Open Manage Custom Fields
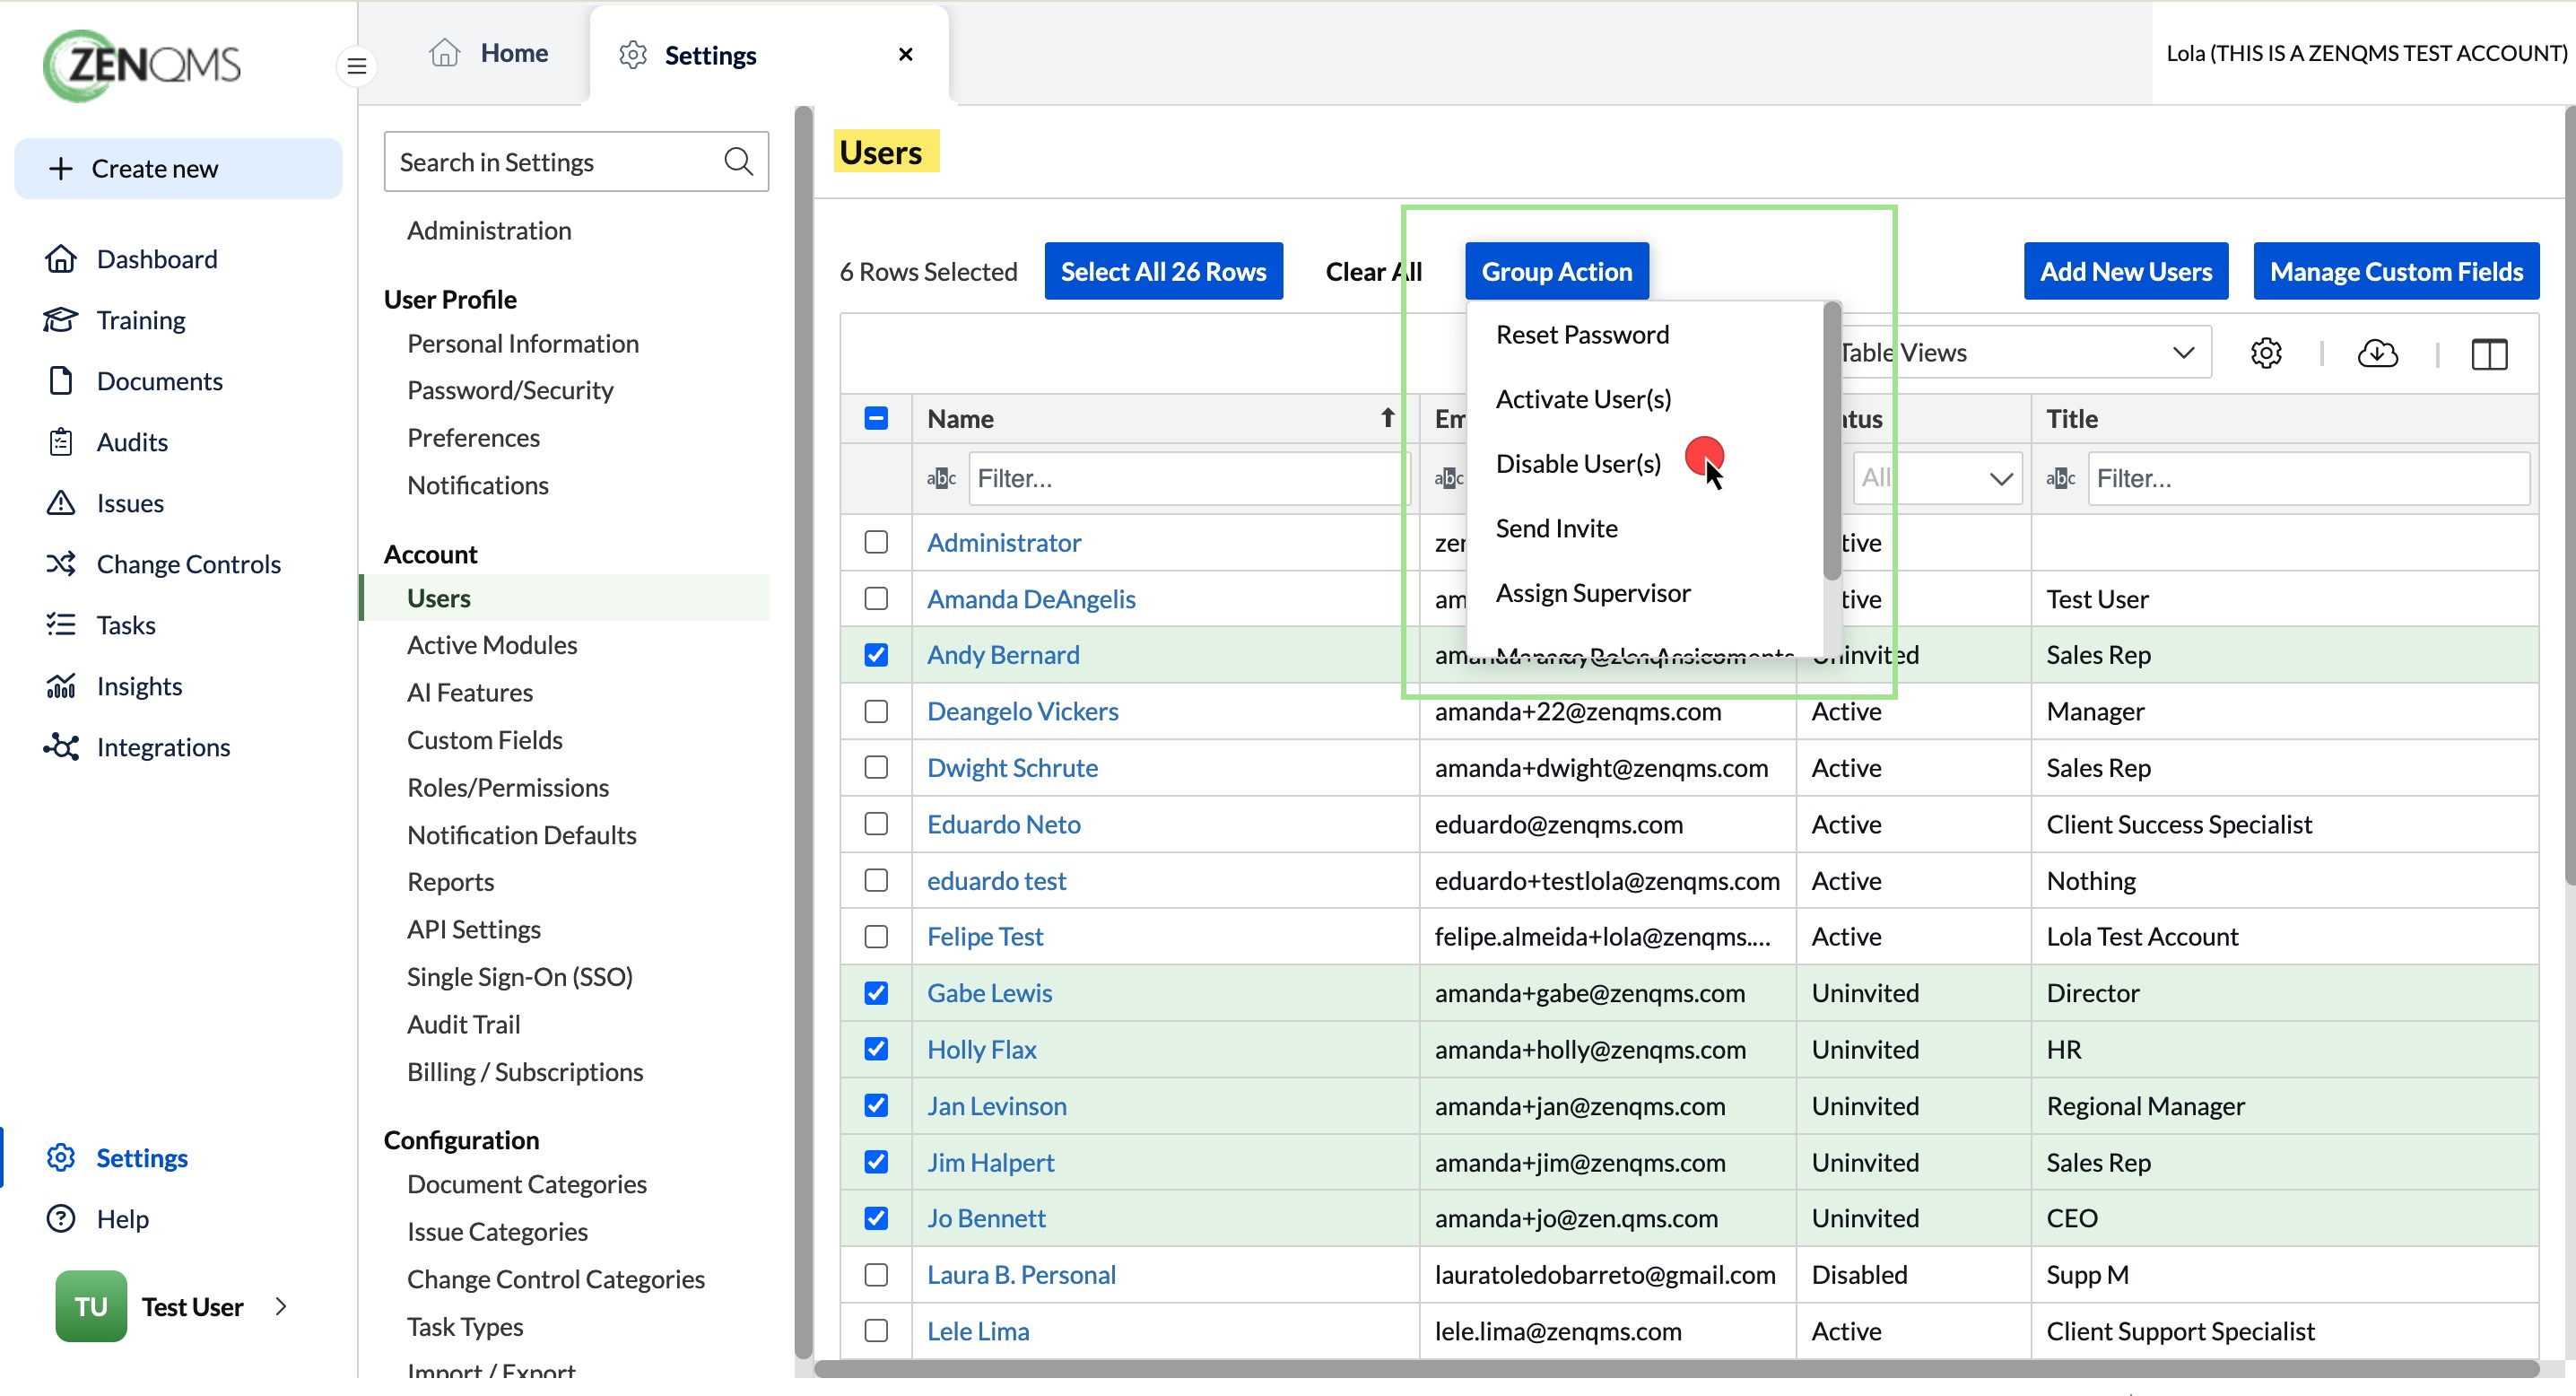 [x=2396, y=271]
